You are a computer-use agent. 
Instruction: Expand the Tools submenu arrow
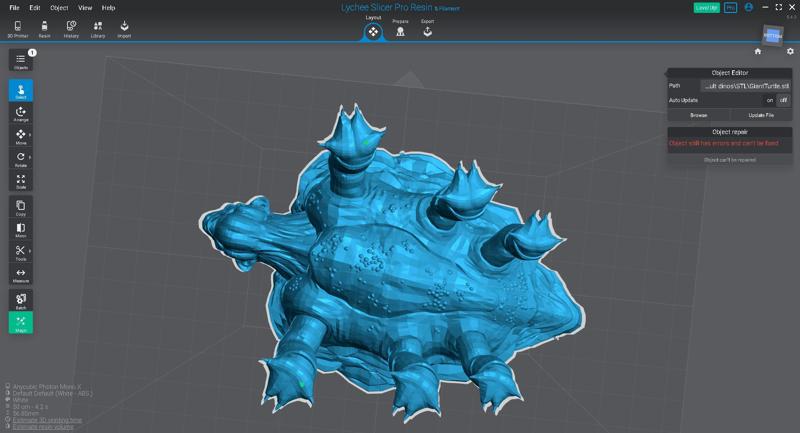pyautogui.click(x=30, y=250)
